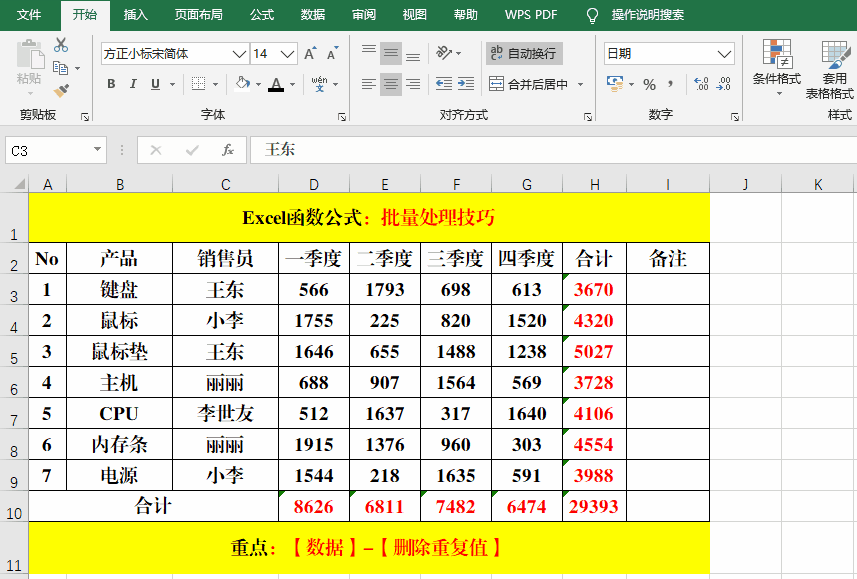Viewport: 857px width, 579px height.
Task: Toggle Bold formatting
Action: (x=111, y=84)
